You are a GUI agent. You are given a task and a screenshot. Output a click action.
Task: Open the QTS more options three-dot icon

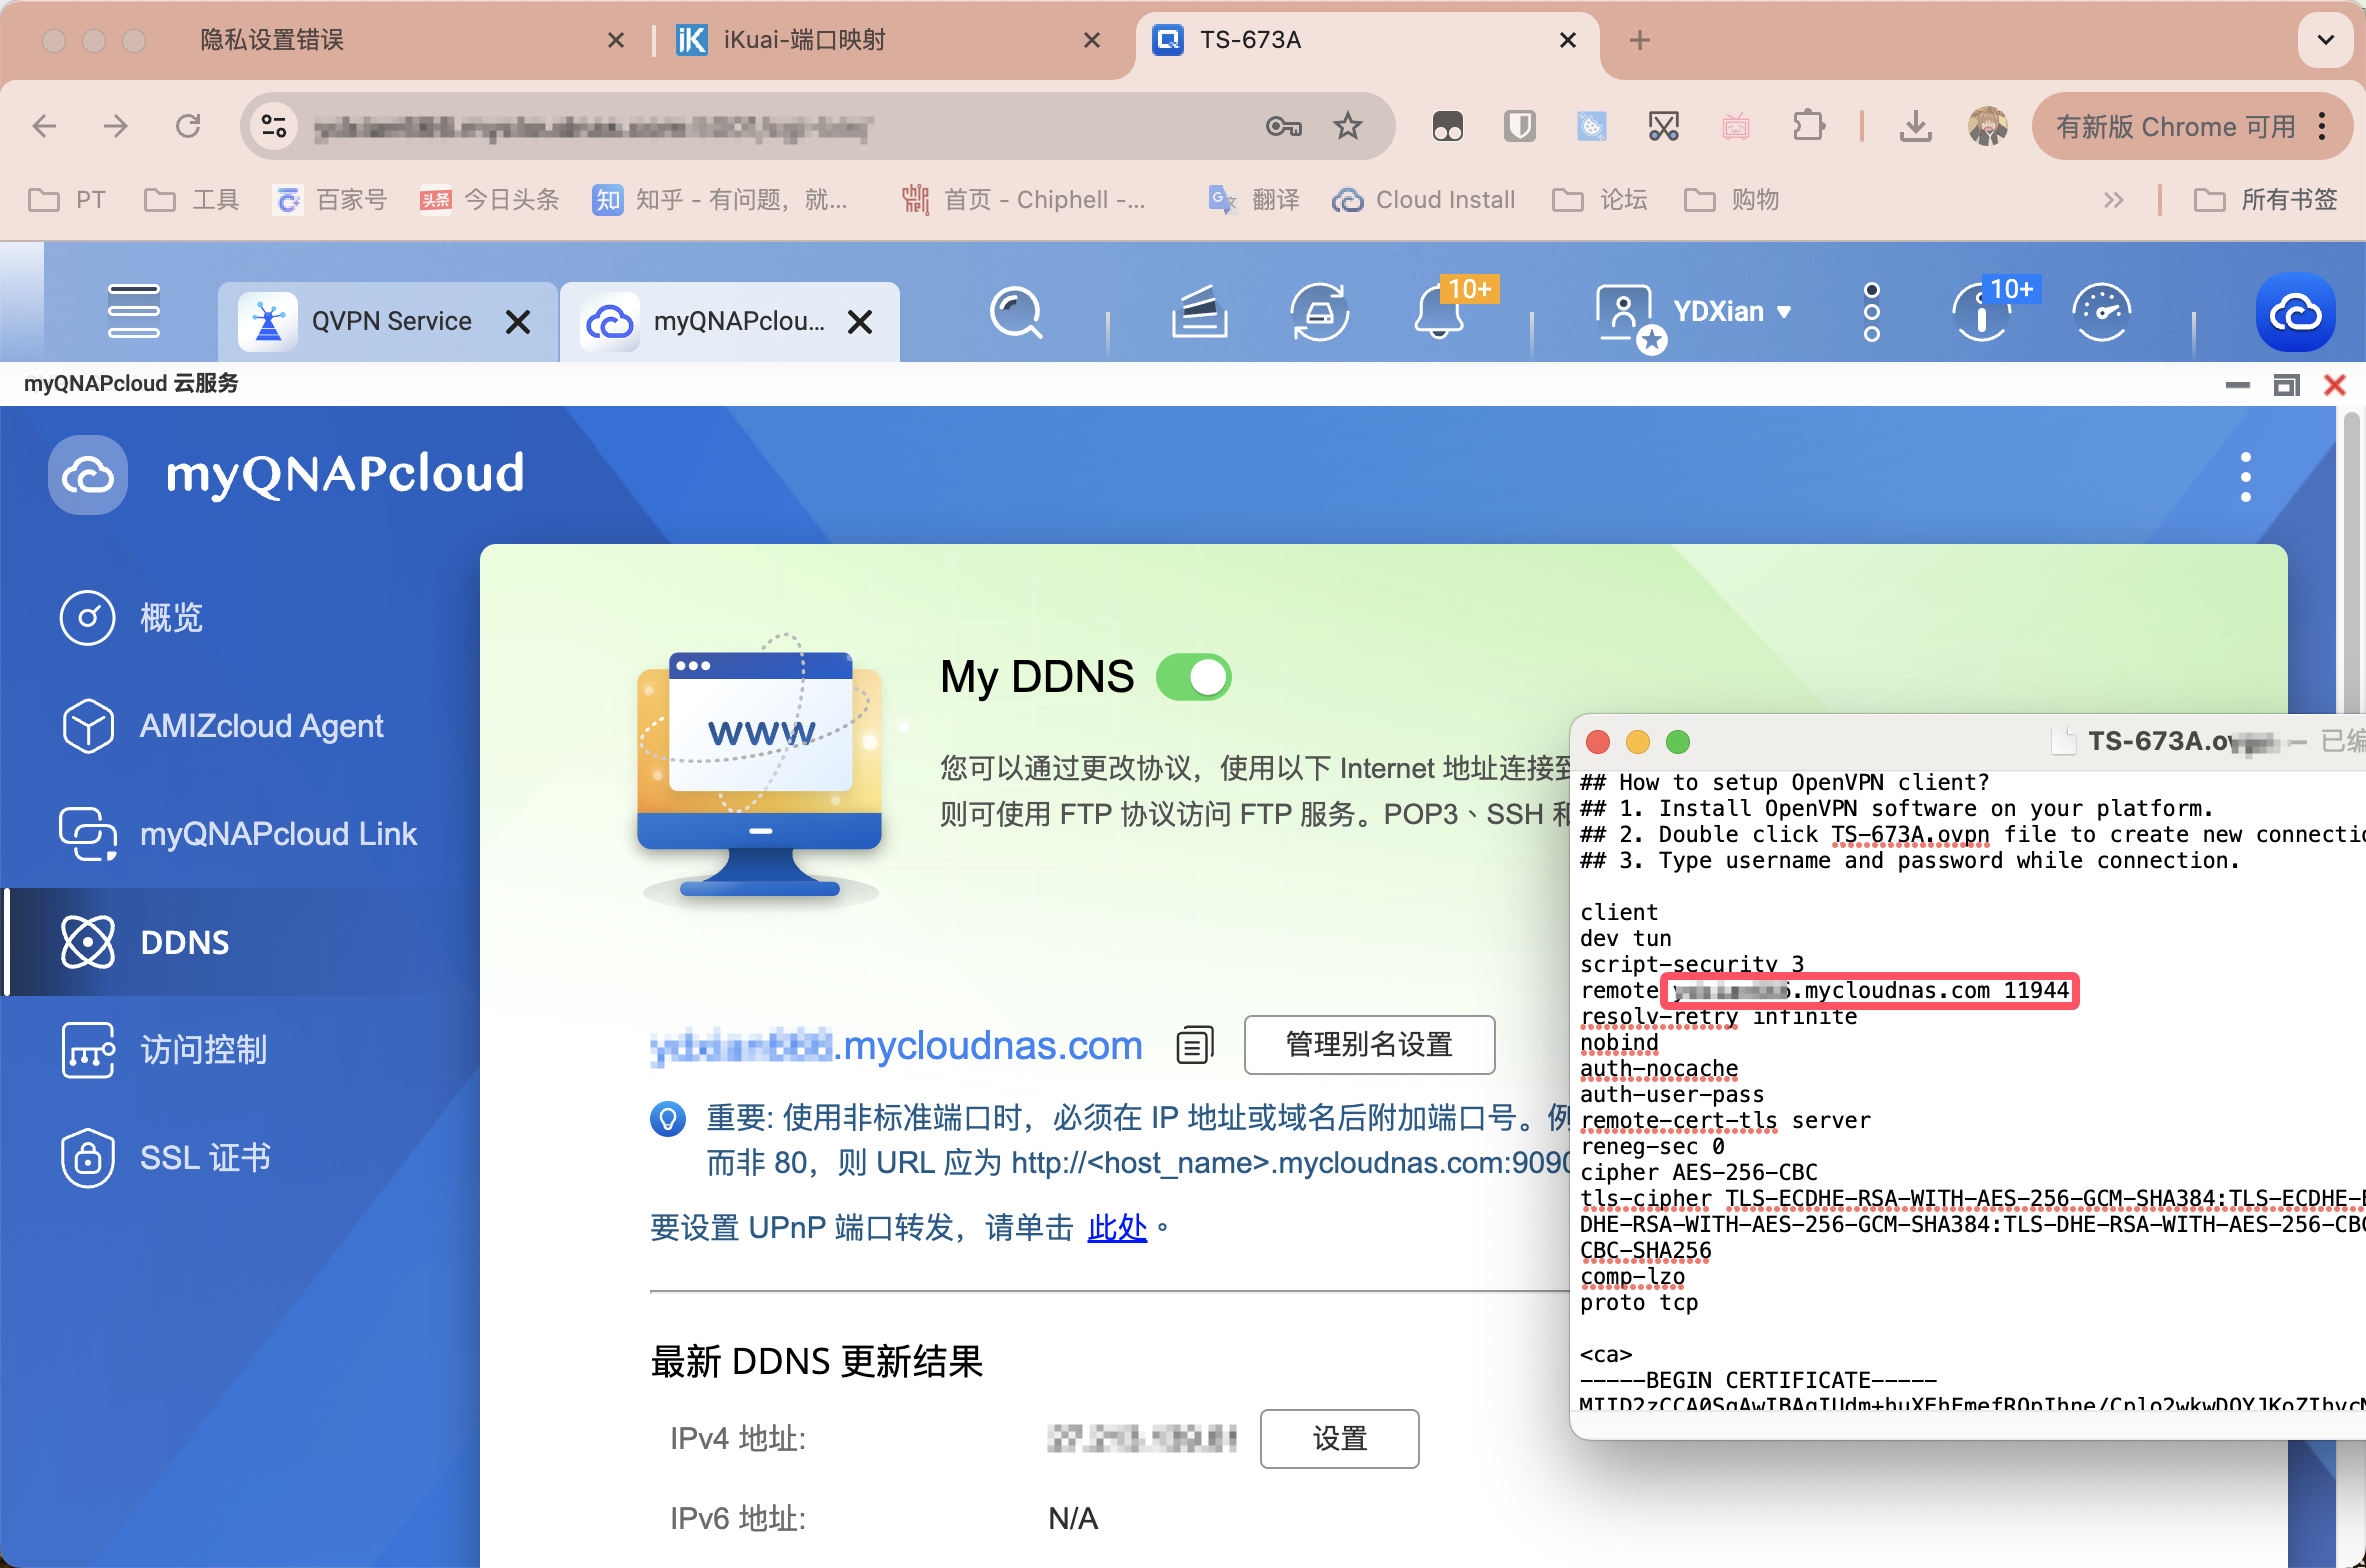tap(1872, 313)
